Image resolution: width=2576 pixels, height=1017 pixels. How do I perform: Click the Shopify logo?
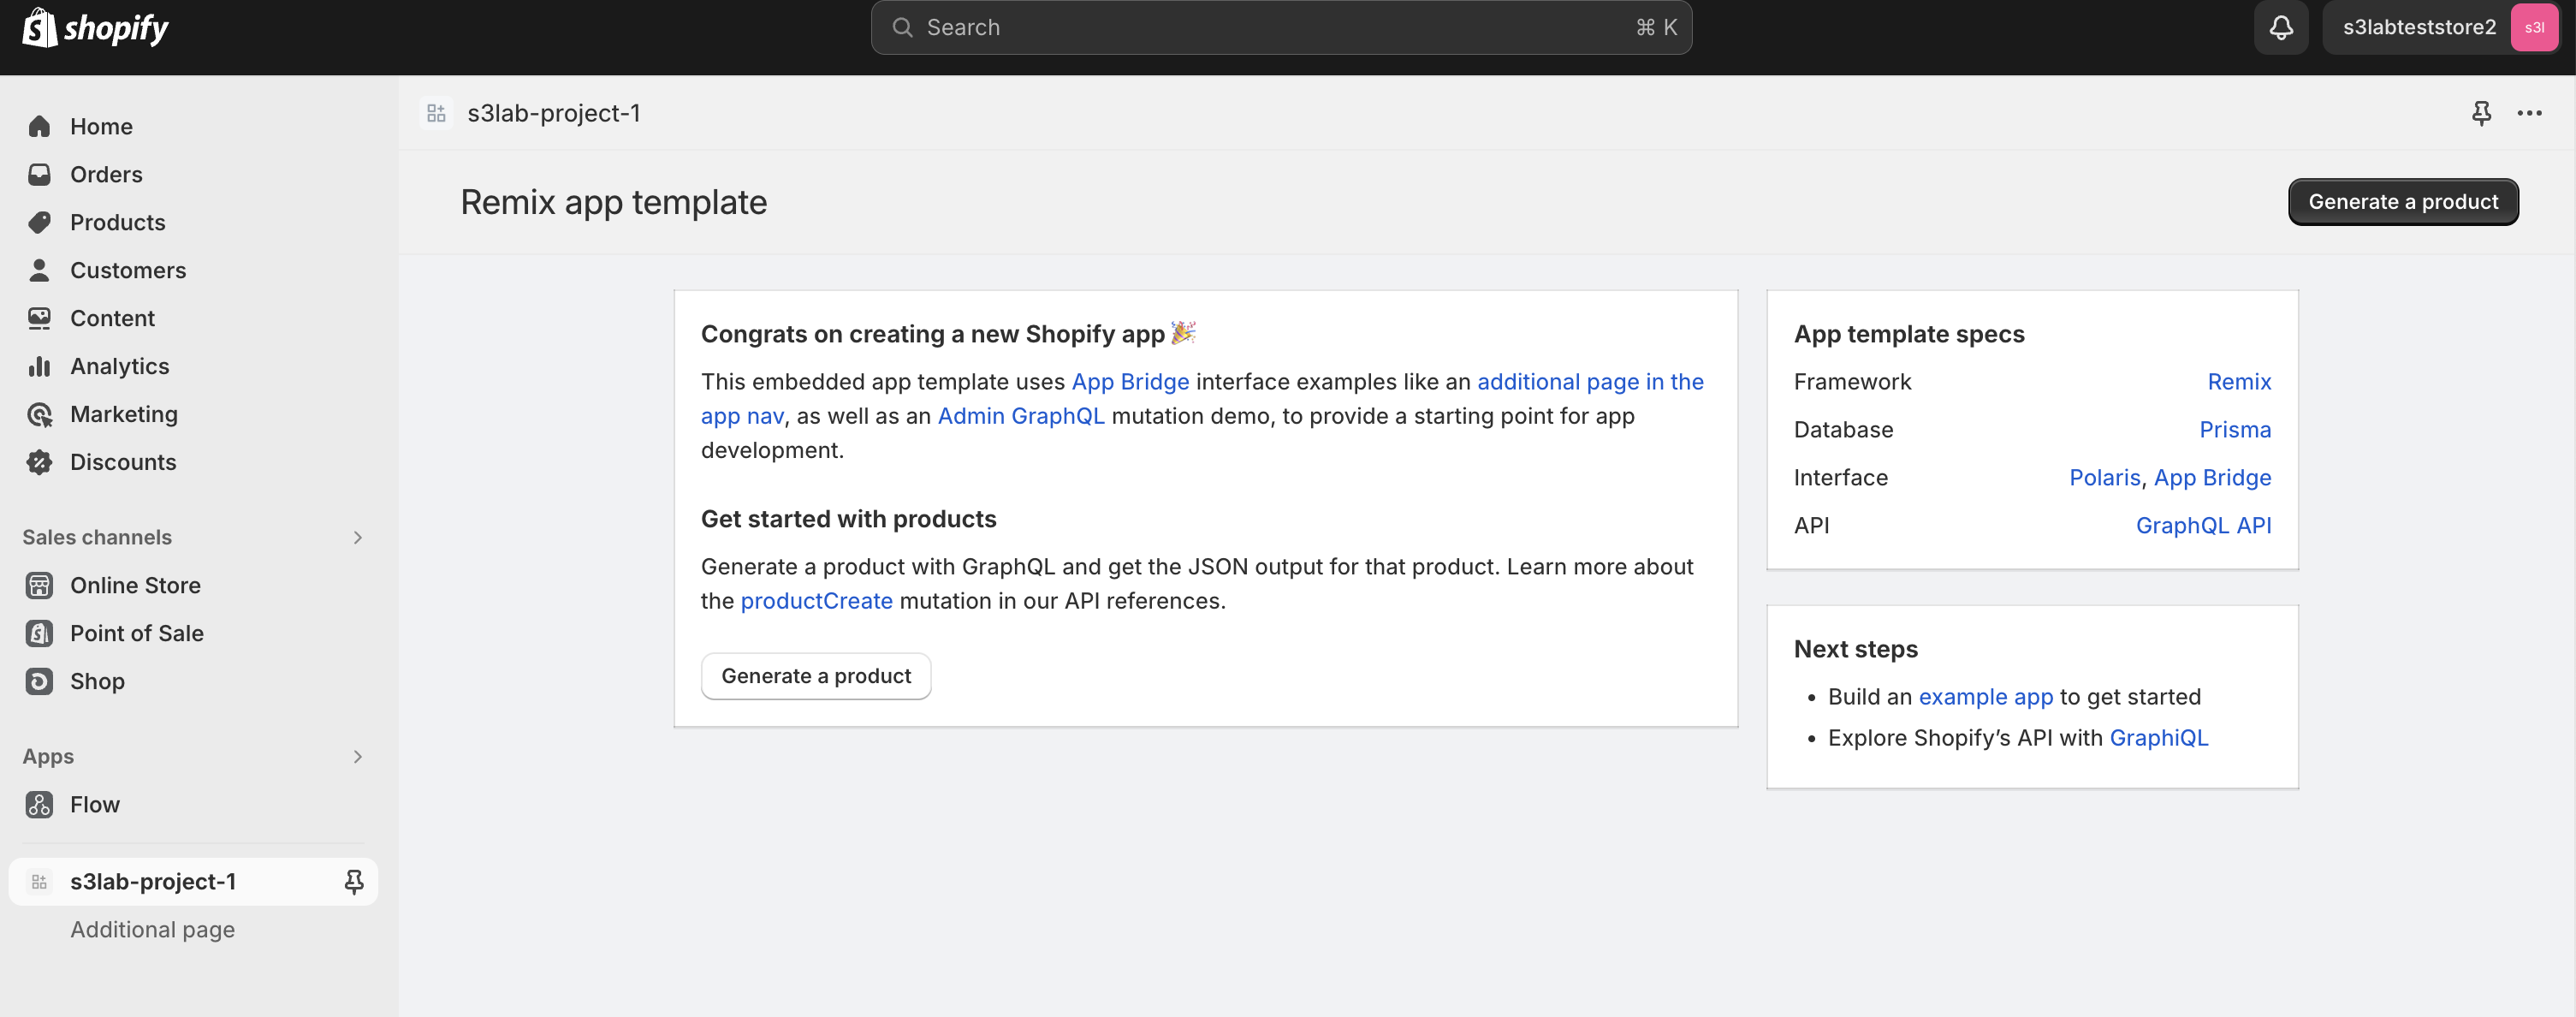95,27
